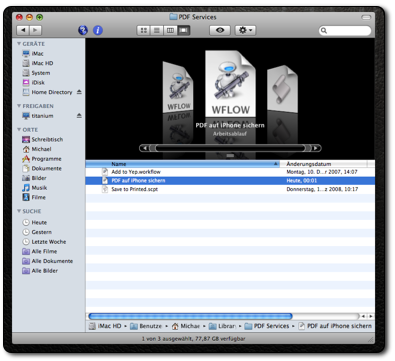Select Home Directory in the sidebar
The width and height of the screenshot is (395, 361).
(47, 92)
